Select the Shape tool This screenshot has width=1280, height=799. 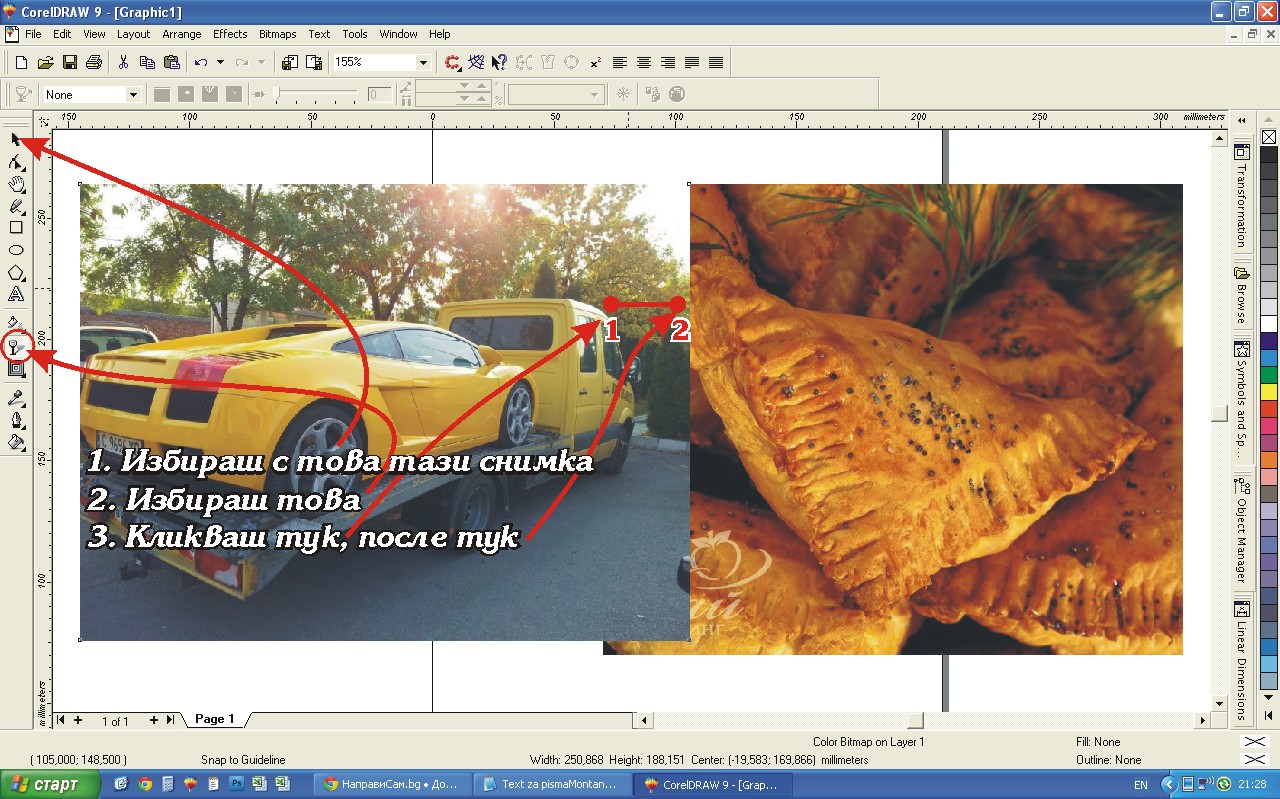(x=16, y=162)
